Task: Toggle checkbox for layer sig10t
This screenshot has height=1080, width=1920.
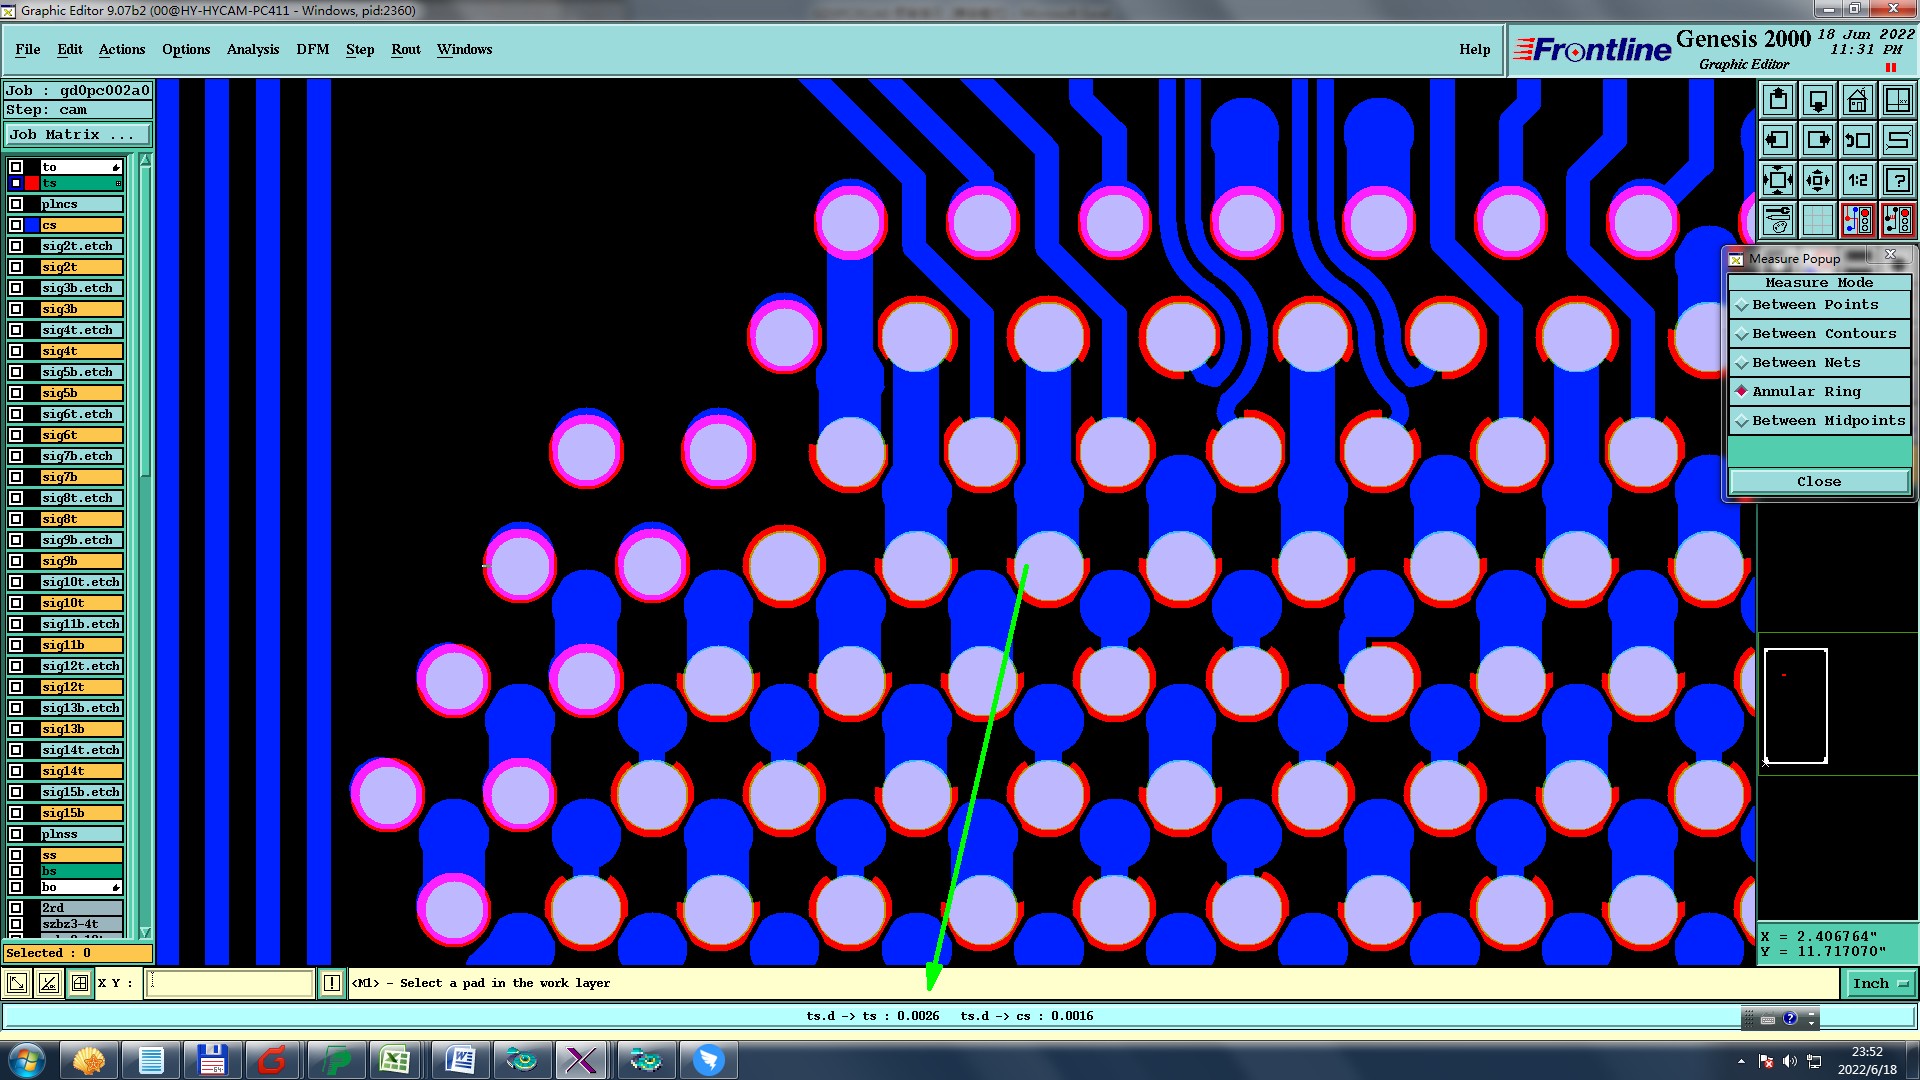Action: [16, 603]
